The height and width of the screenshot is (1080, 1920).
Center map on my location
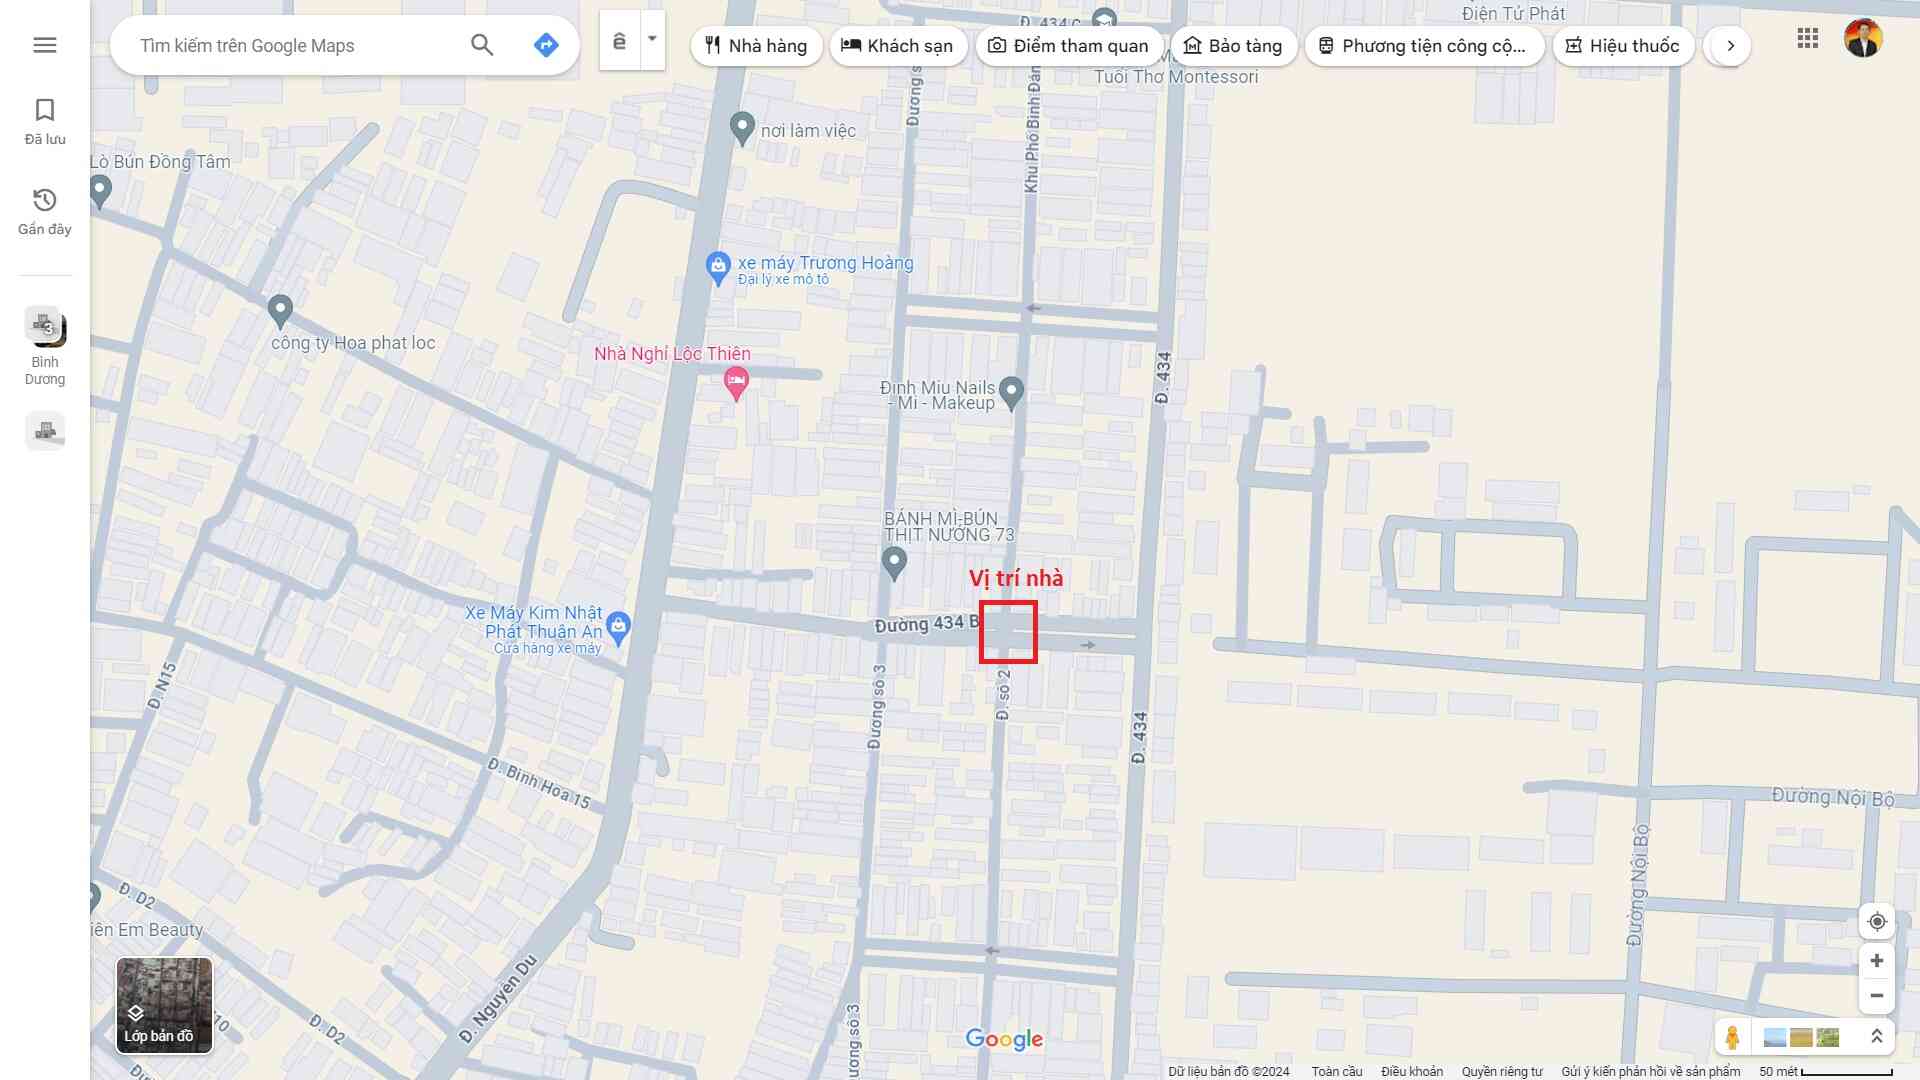pos(1877,922)
